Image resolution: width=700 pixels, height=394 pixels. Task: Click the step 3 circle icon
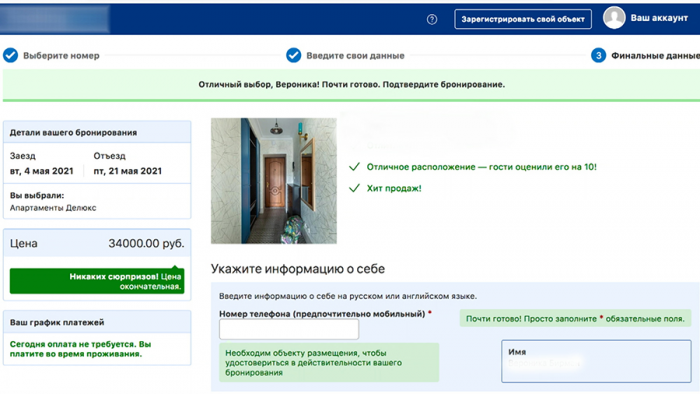(x=598, y=55)
